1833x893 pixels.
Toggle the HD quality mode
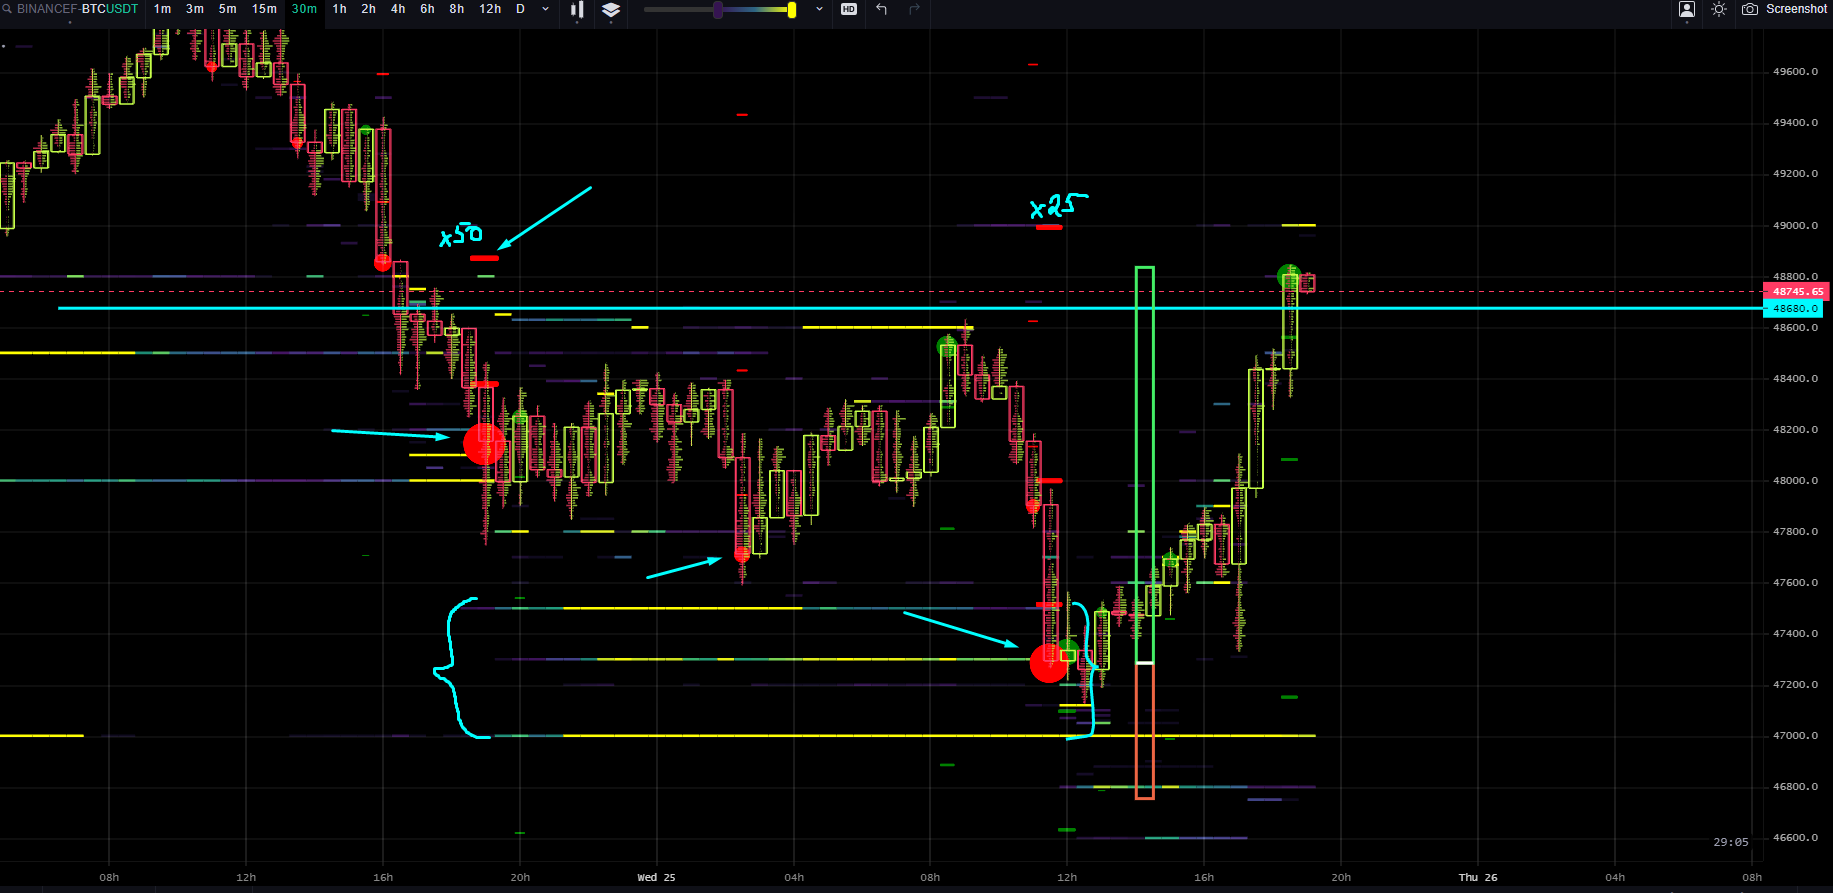[849, 9]
